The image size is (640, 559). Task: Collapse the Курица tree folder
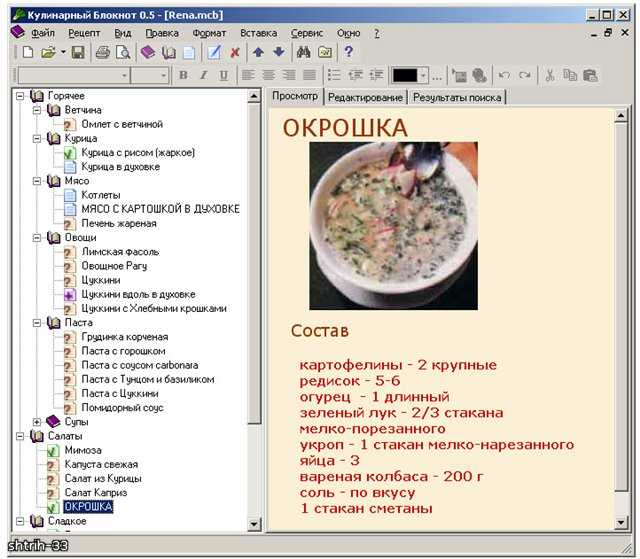[x=37, y=139]
